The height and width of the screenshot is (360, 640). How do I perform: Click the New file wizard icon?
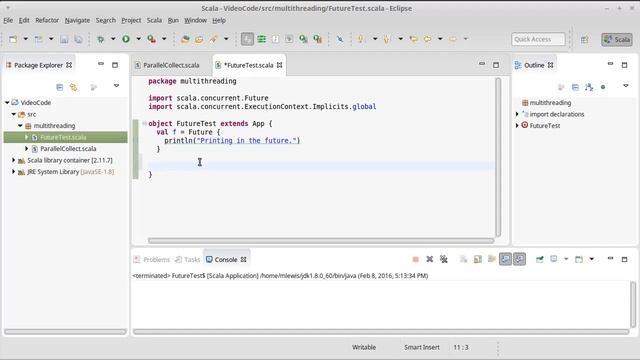coord(13,39)
